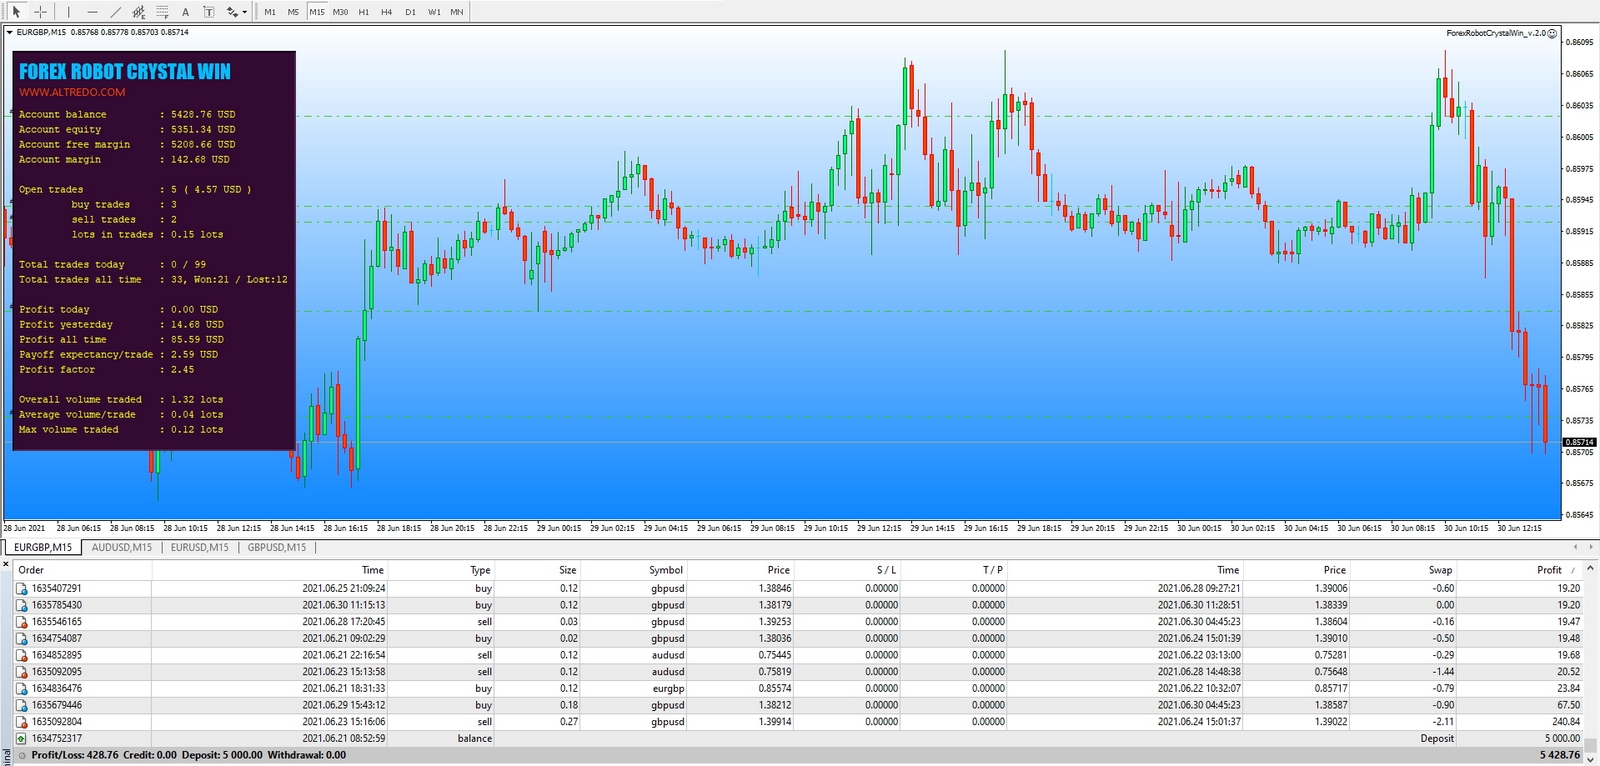Click the 29 Jun 00:15 time-axis label
The width and height of the screenshot is (1600, 766).
559,528
